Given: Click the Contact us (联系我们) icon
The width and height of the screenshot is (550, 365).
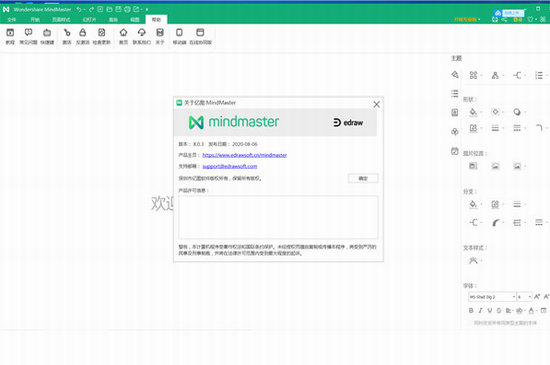Looking at the screenshot, I should tap(142, 36).
